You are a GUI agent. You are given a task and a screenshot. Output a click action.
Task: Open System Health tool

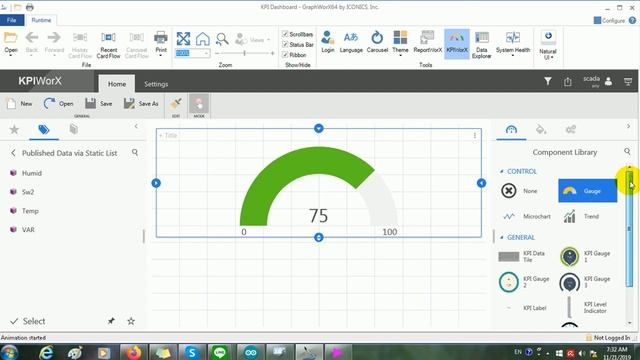point(513,42)
